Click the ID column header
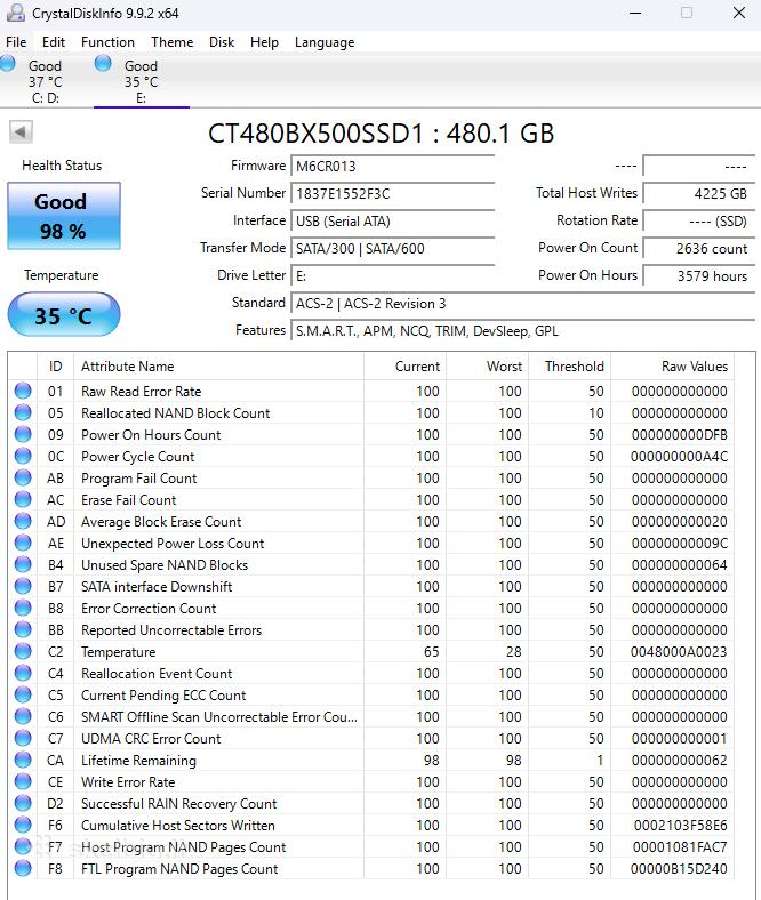 point(56,366)
